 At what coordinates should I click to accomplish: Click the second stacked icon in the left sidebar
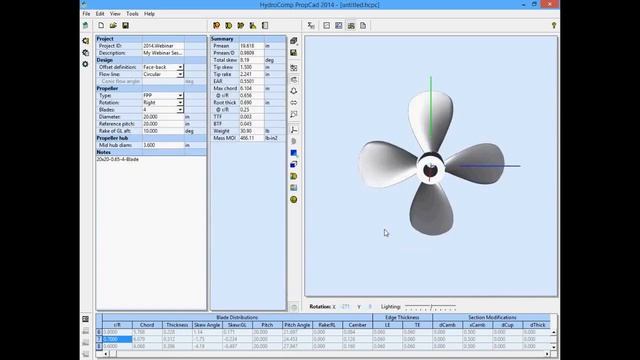85,53
